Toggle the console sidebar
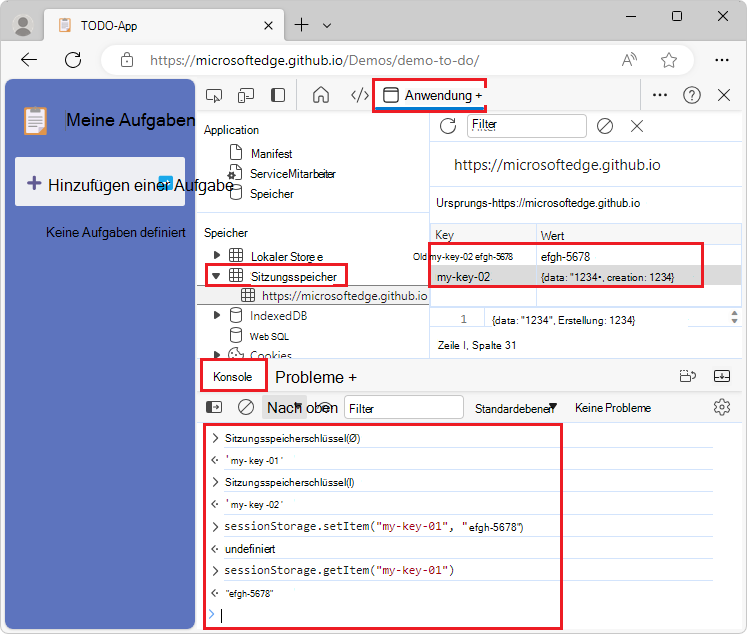 tap(214, 407)
